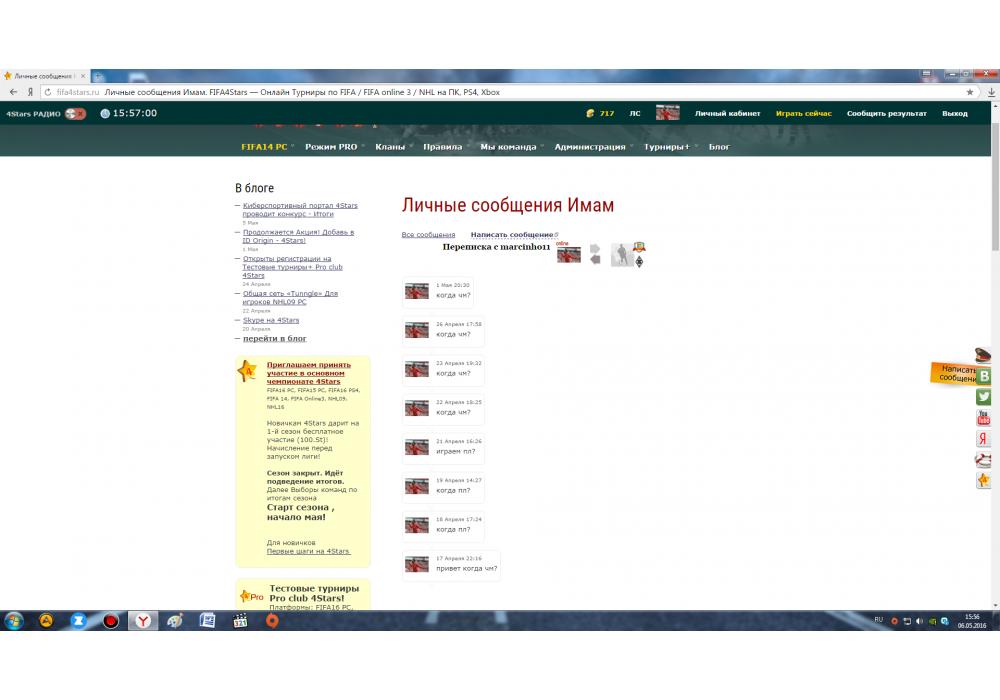
Task: Click the Yandex icon in side panel
Action: click(984, 439)
